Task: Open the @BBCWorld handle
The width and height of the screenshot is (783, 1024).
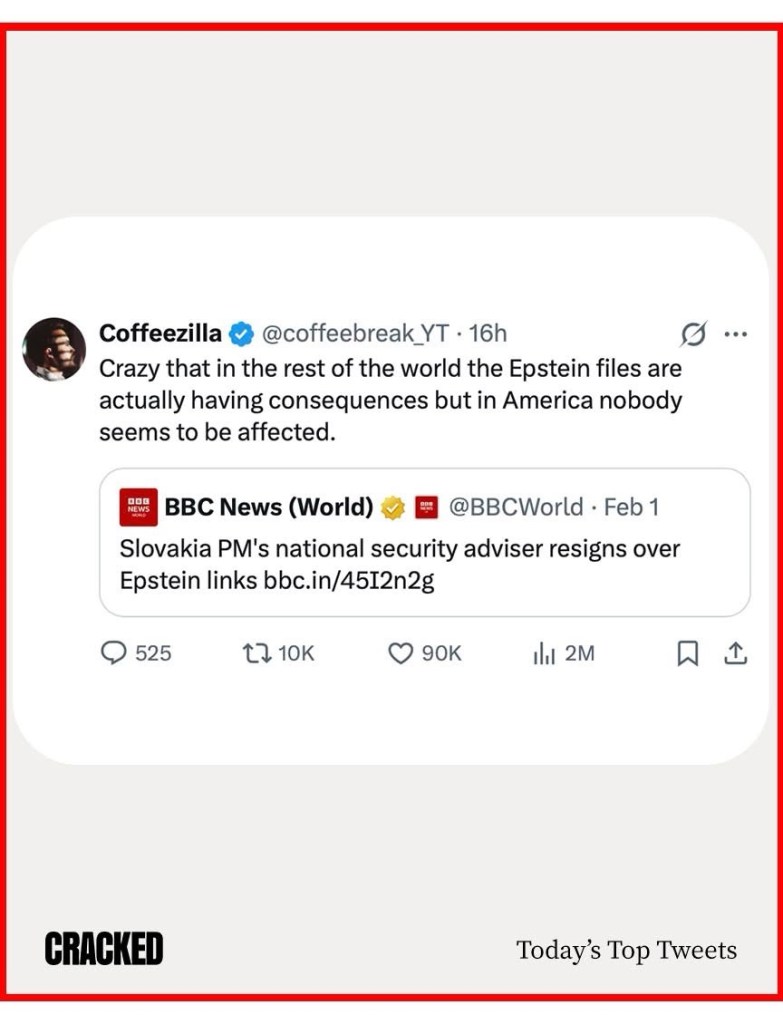Action: tap(515, 507)
